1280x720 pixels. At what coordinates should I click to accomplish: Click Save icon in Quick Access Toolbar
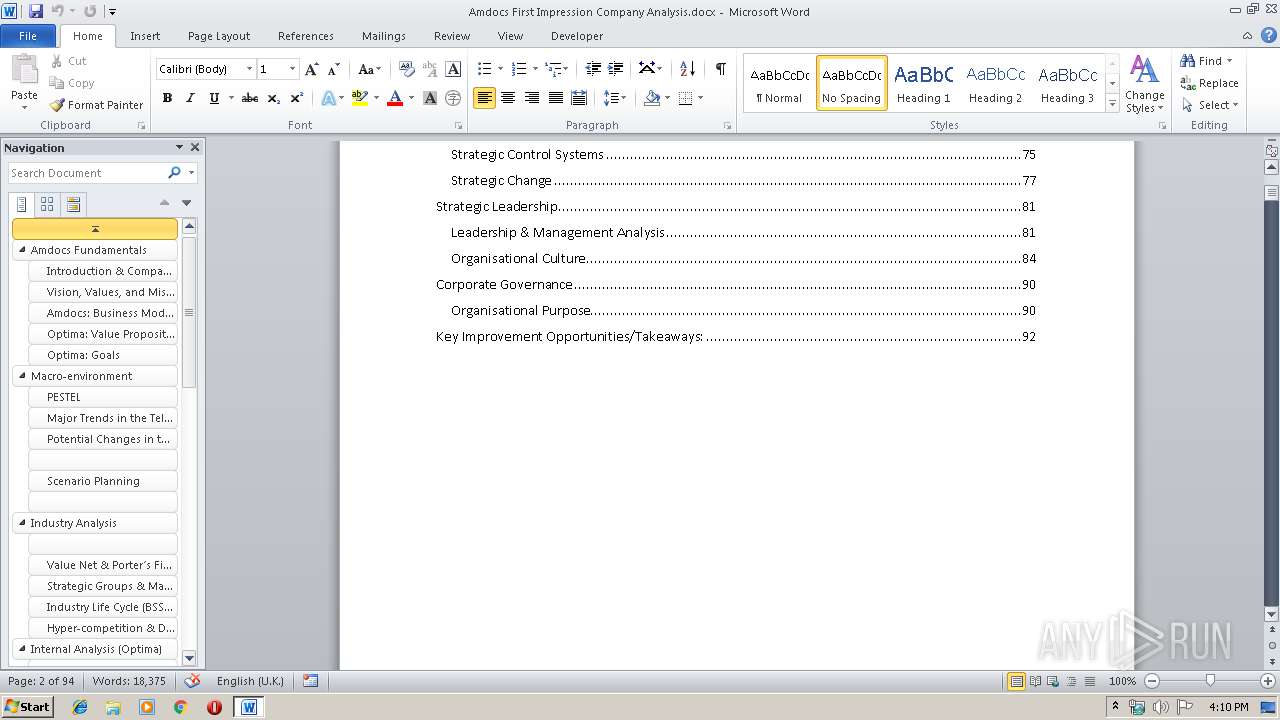tap(36, 11)
